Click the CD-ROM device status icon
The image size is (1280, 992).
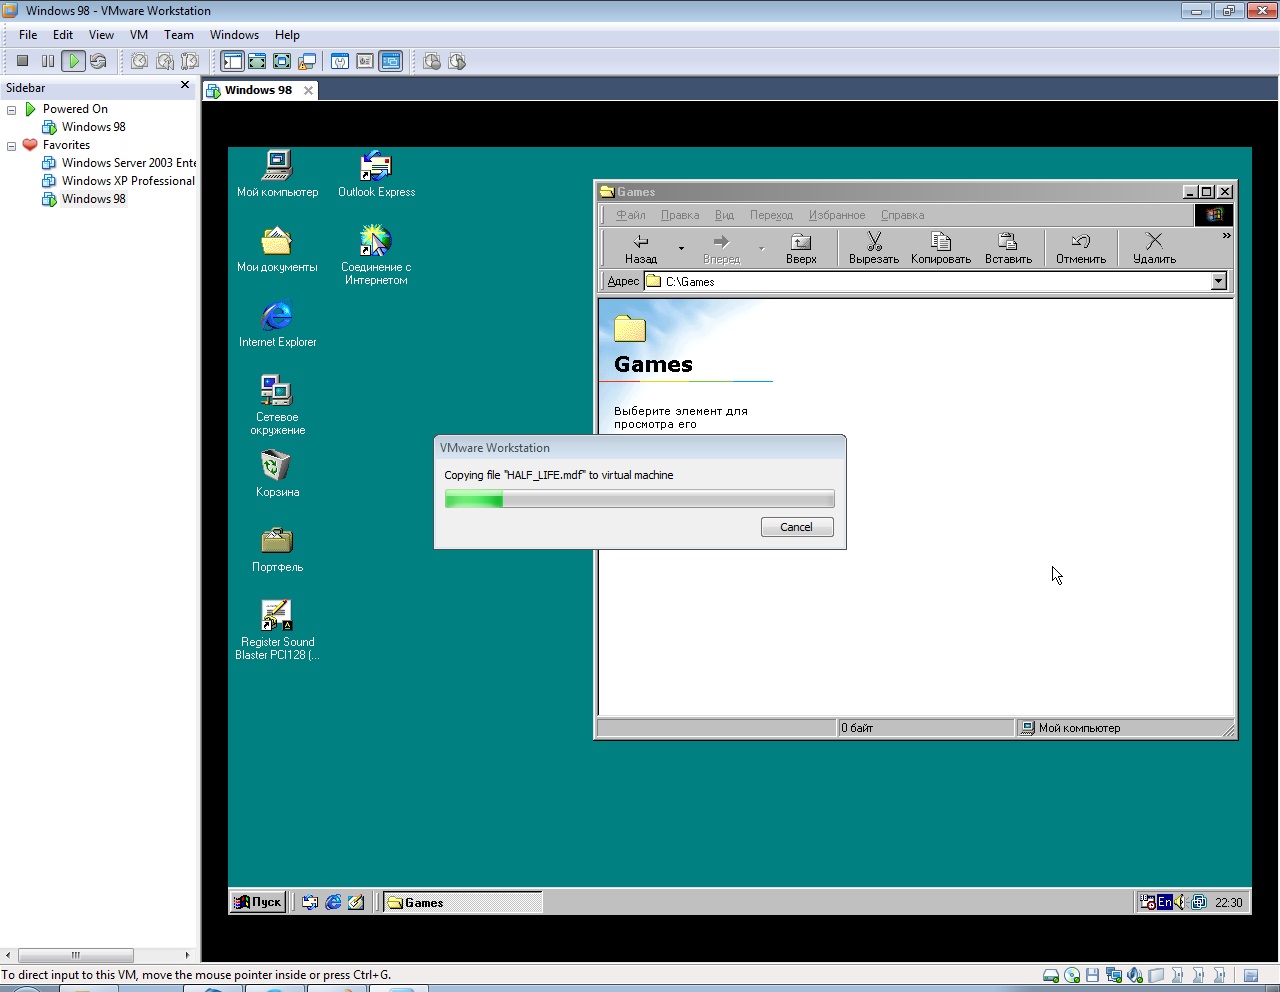pyautogui.click(x=1072, y=976)
